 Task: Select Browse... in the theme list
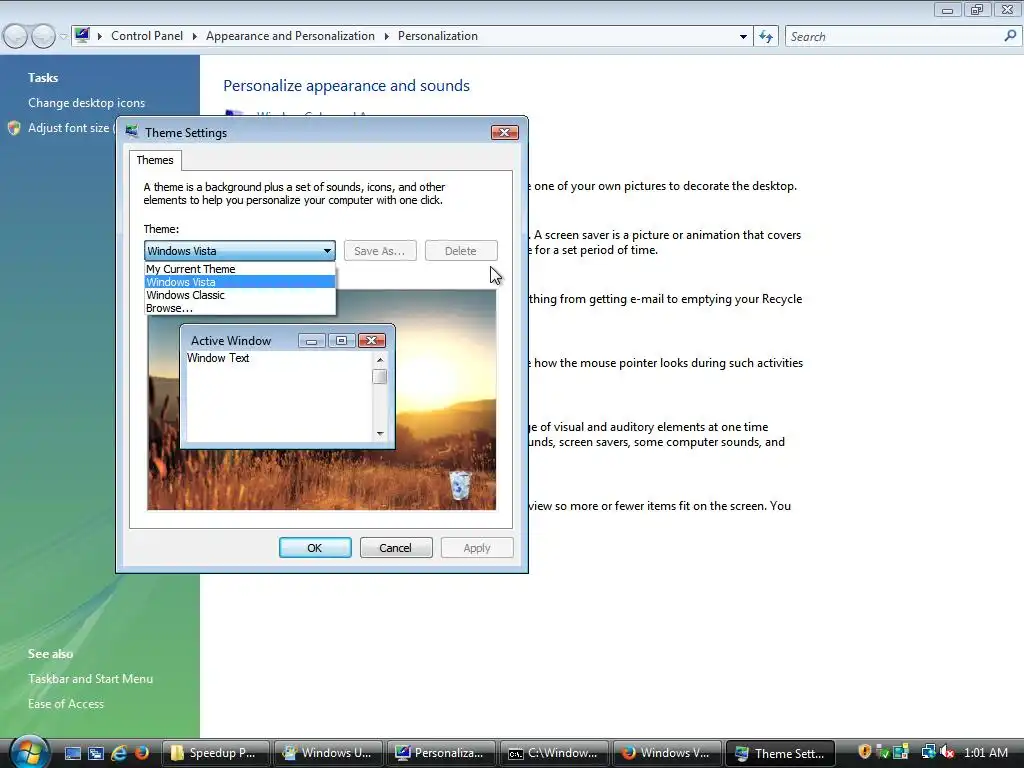tap(240, 308)
